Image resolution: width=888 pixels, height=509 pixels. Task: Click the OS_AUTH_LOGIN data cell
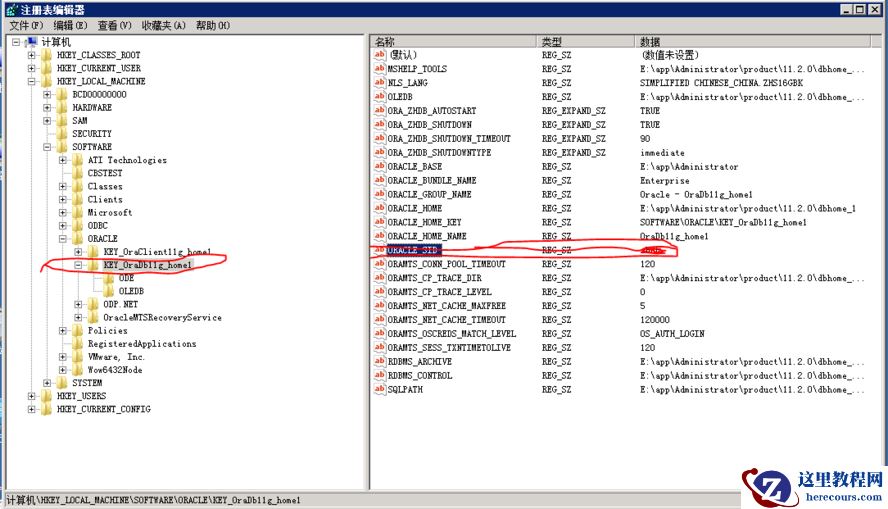[672, 333]
